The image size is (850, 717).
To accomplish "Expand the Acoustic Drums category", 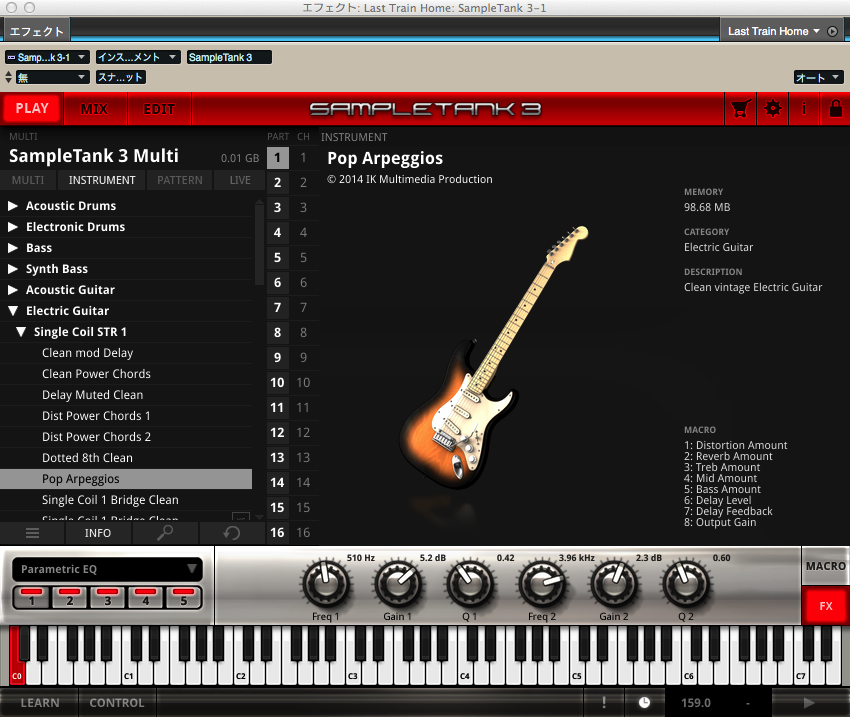I will (x=13, y=206).
